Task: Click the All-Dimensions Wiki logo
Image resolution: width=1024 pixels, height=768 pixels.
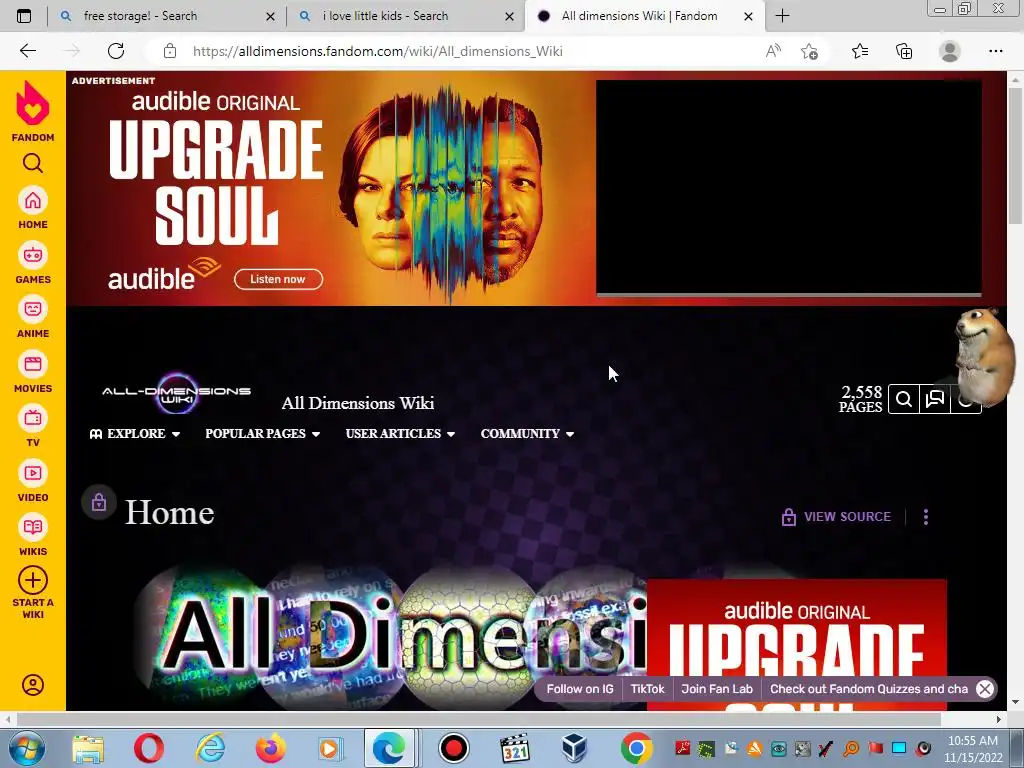Action: [176, 392]
